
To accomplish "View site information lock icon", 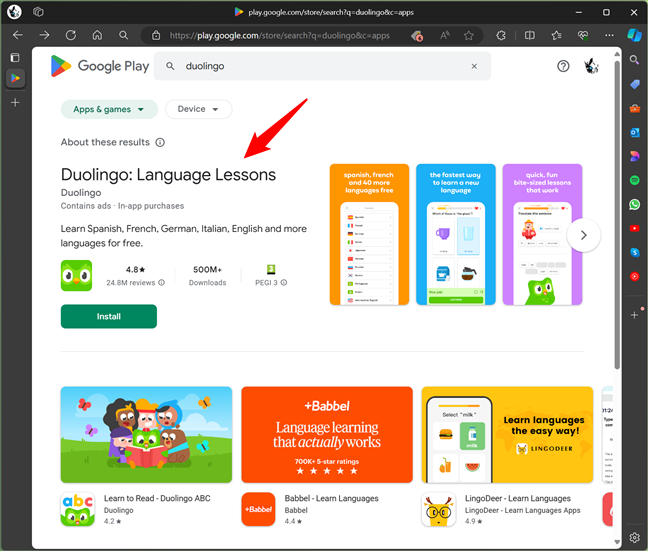I will click(x=156, y=36).
